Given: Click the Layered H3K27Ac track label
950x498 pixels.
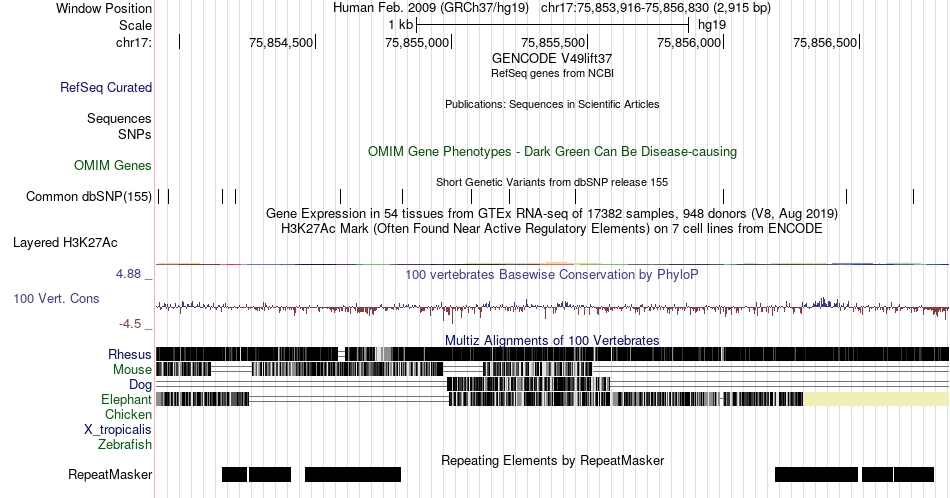Looking at the screenshot, I should click(65, 243).
